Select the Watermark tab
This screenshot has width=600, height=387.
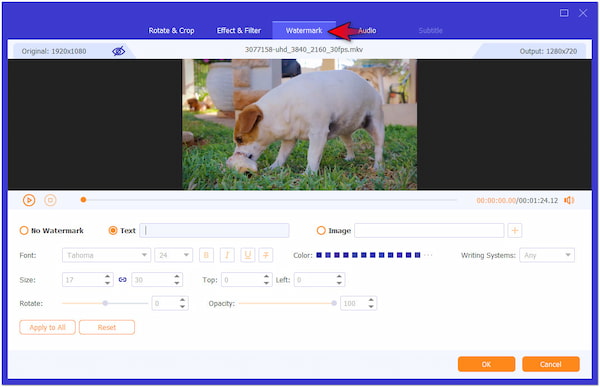click(x=304, y=31)
